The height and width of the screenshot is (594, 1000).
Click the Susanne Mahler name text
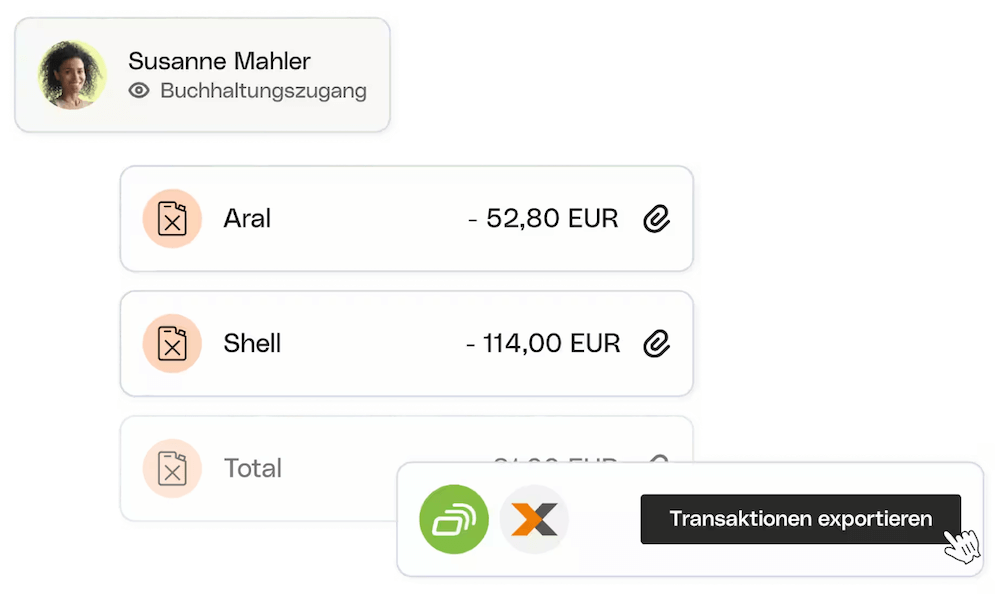point(219,61)
